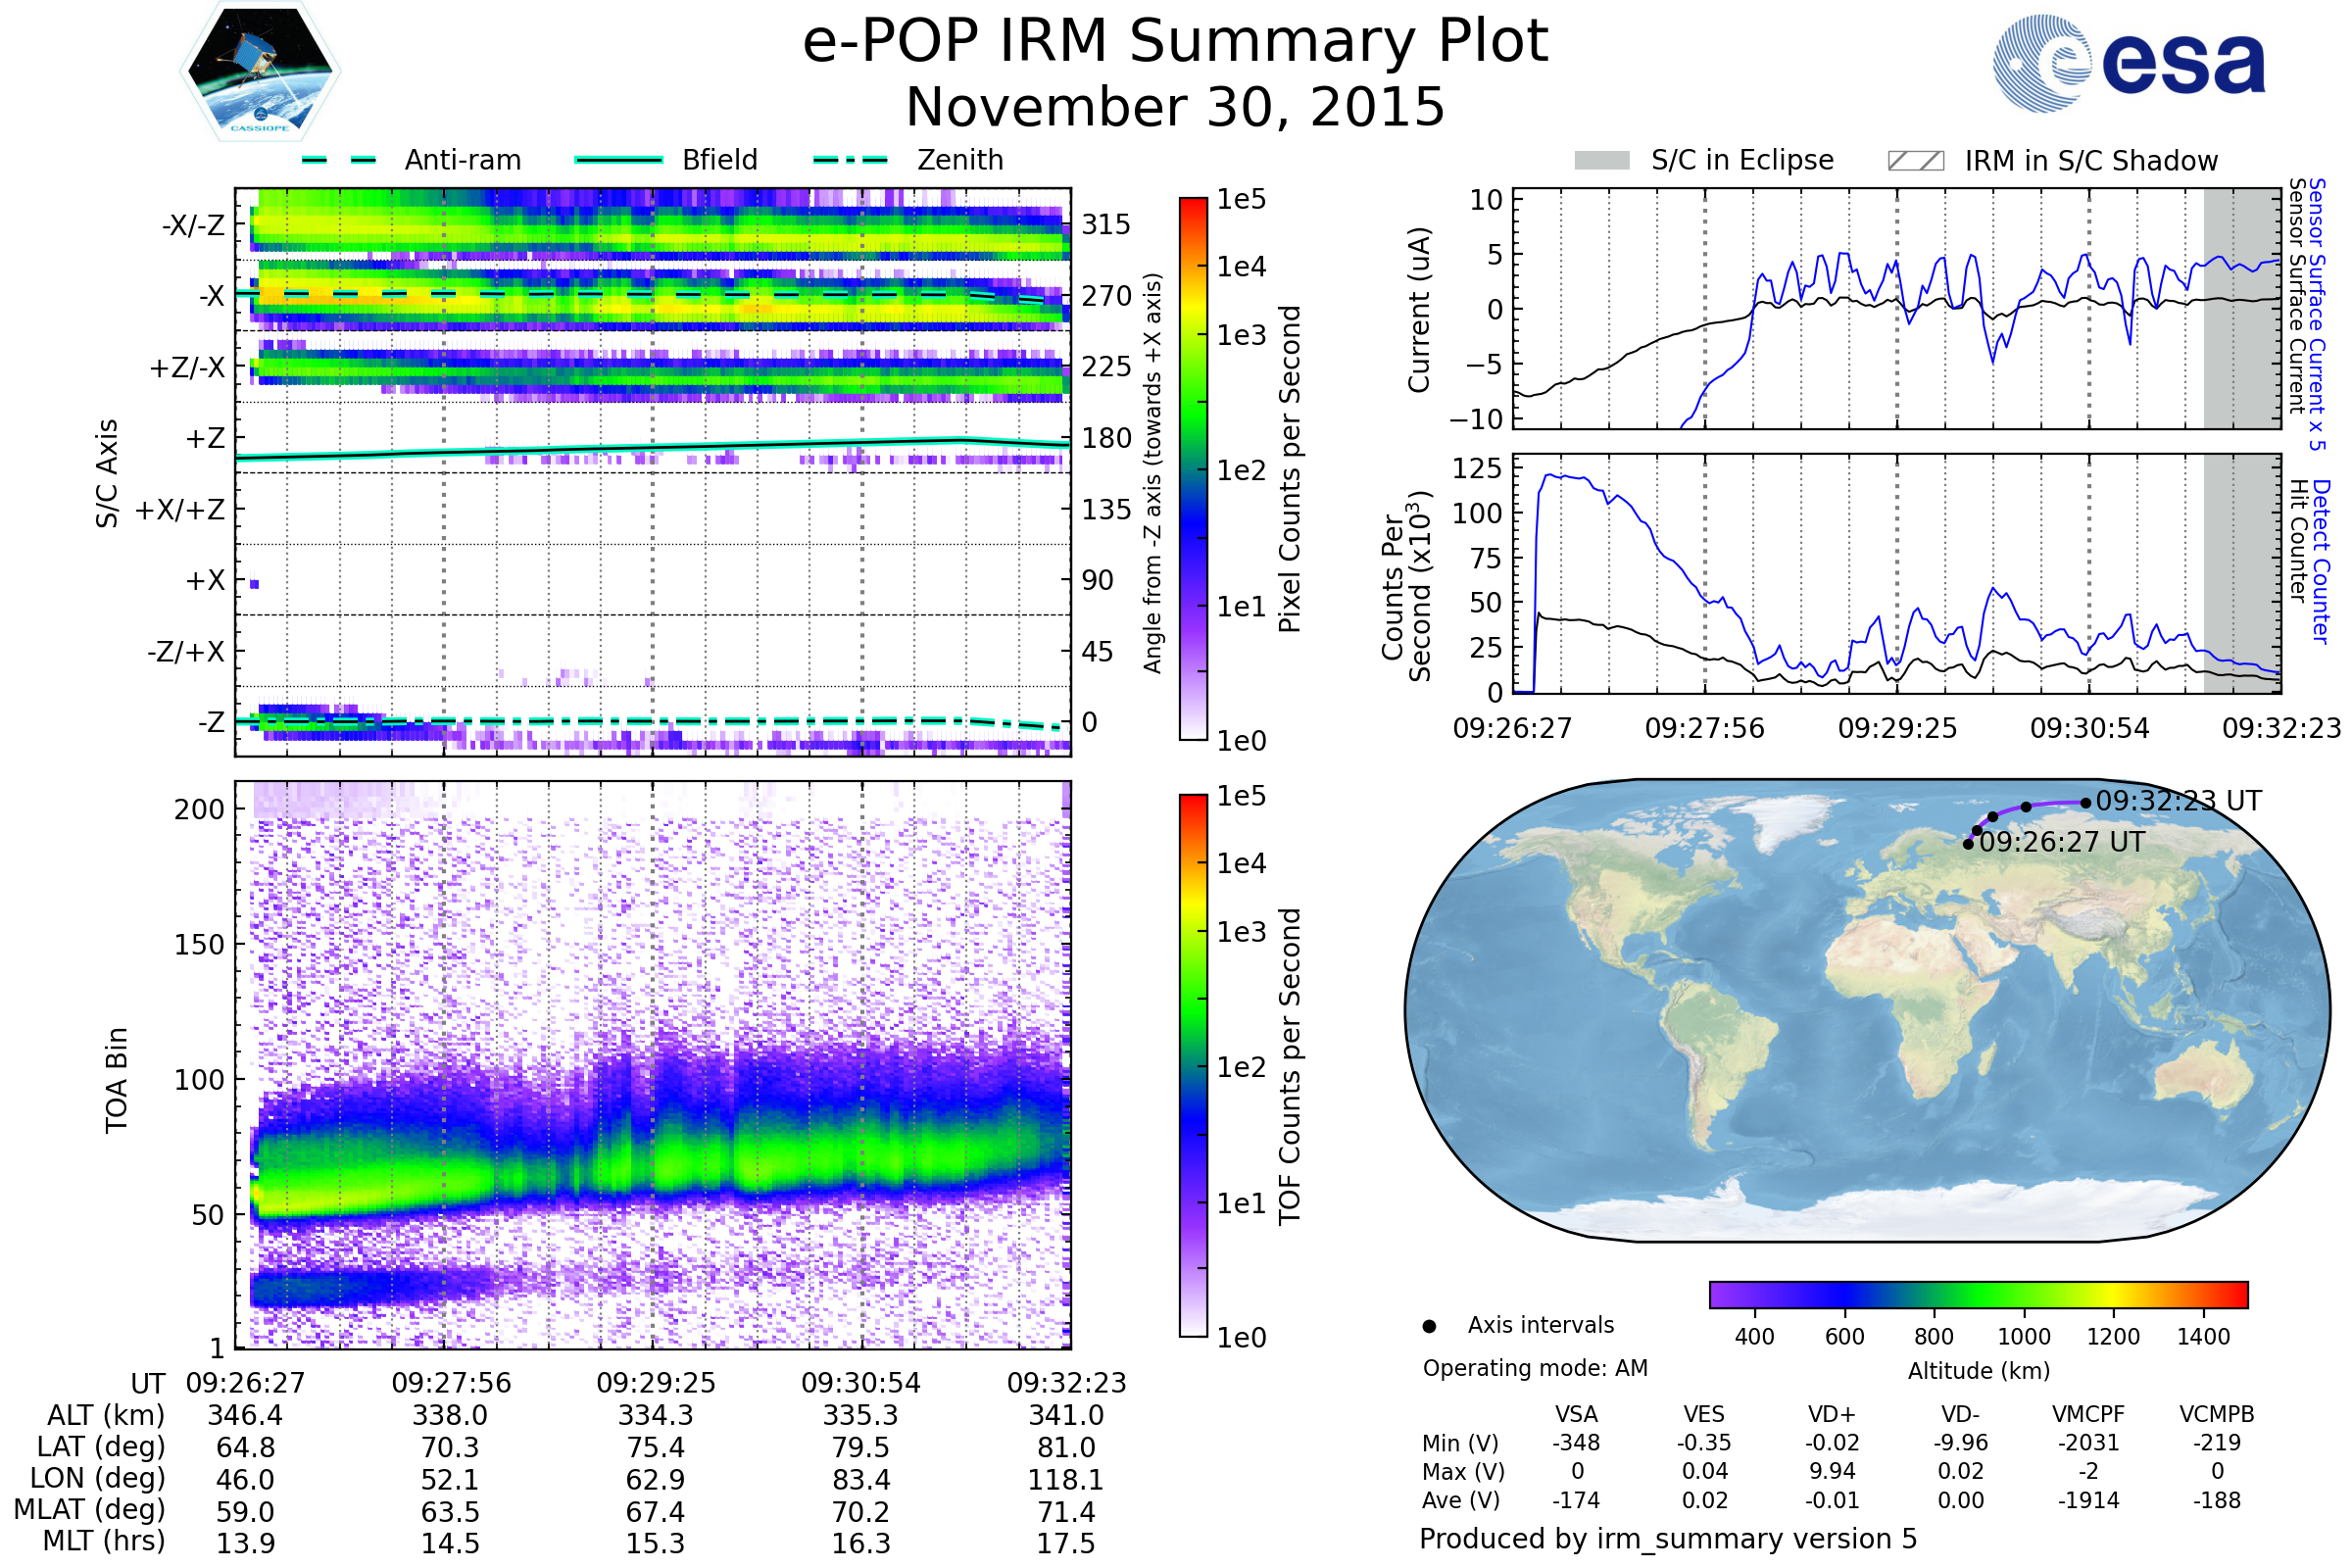Click the Altitude (km) color bar
The width and height of the screenshot is (2352, 1568).
point(1978,1294)
